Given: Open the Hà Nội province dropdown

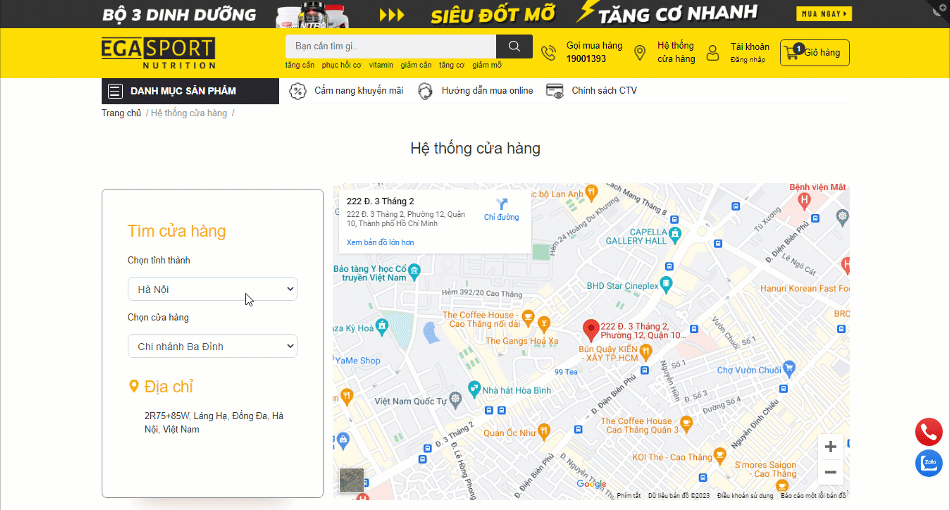Looking at the screenshot, I should point(213,289).
